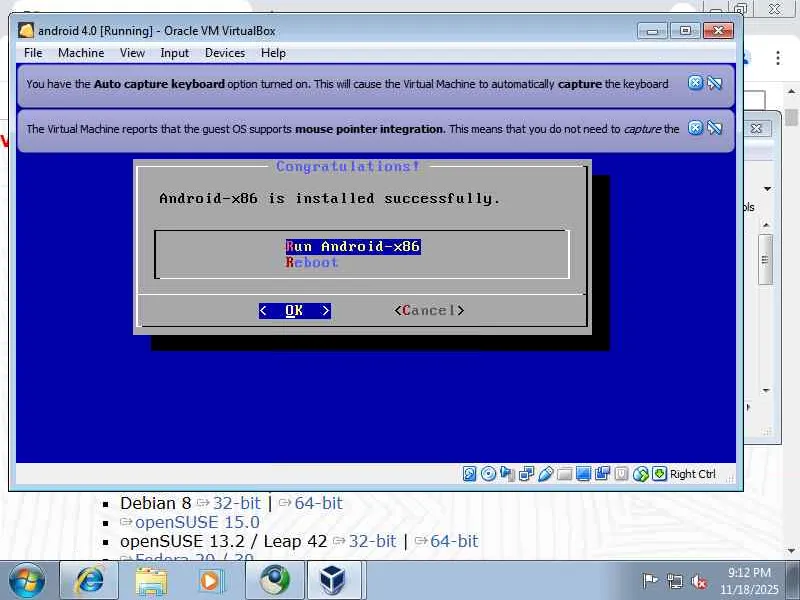
Task: Dismiss the Auto capture keyboard notification
Action: pyautogui.click(x=695, y=83)
